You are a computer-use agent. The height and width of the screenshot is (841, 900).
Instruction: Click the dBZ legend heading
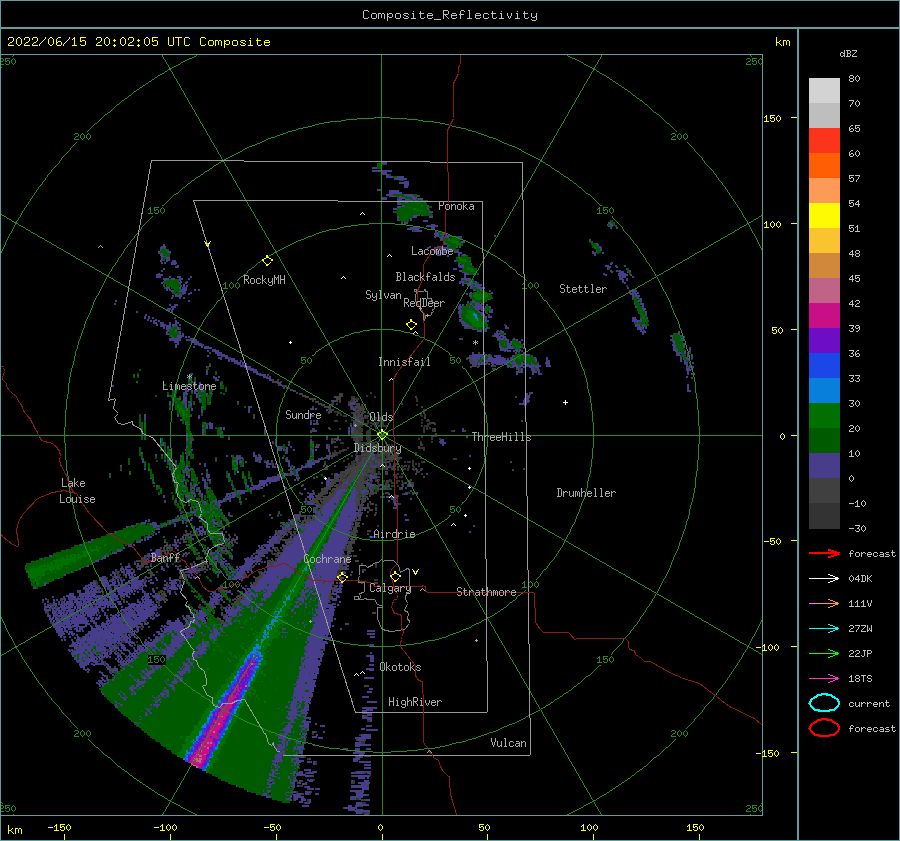click(848, 53)
